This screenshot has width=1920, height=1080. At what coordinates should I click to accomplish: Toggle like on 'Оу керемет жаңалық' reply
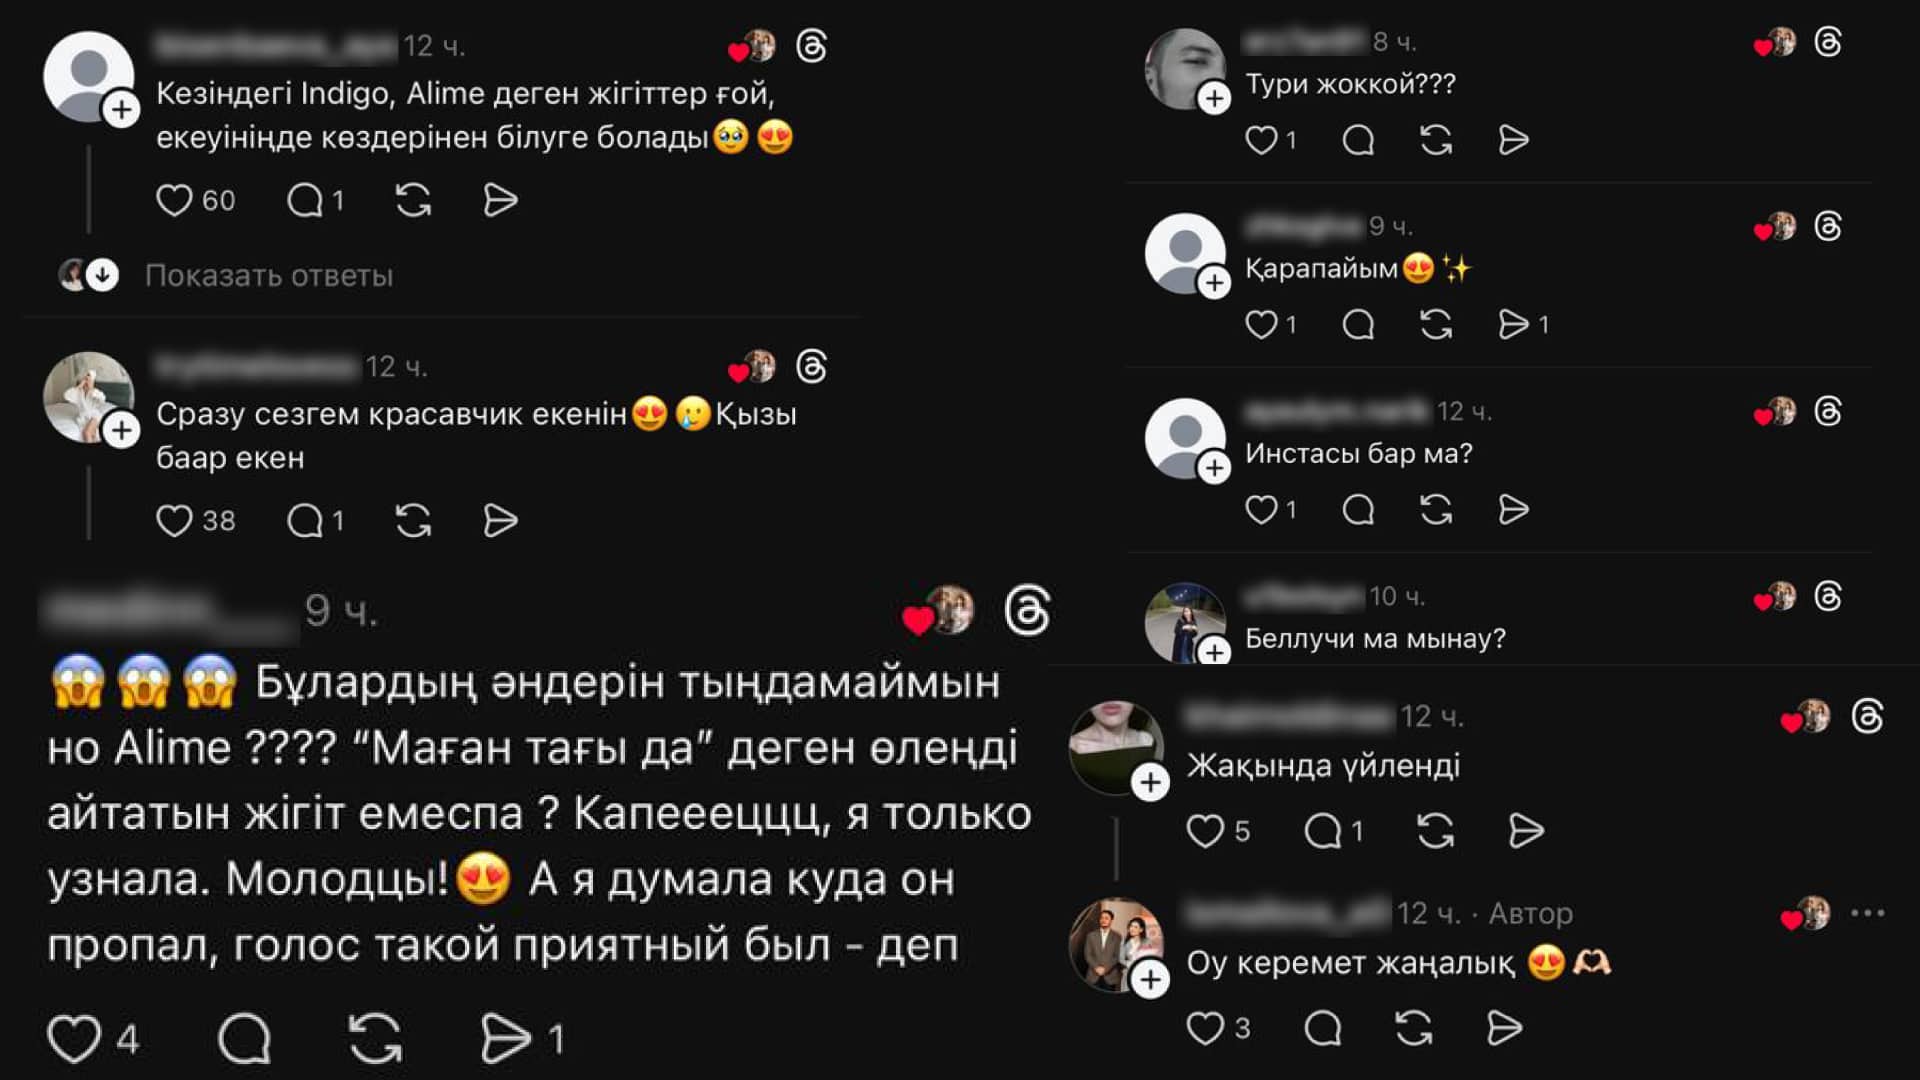click(x=1205, y=1027)
